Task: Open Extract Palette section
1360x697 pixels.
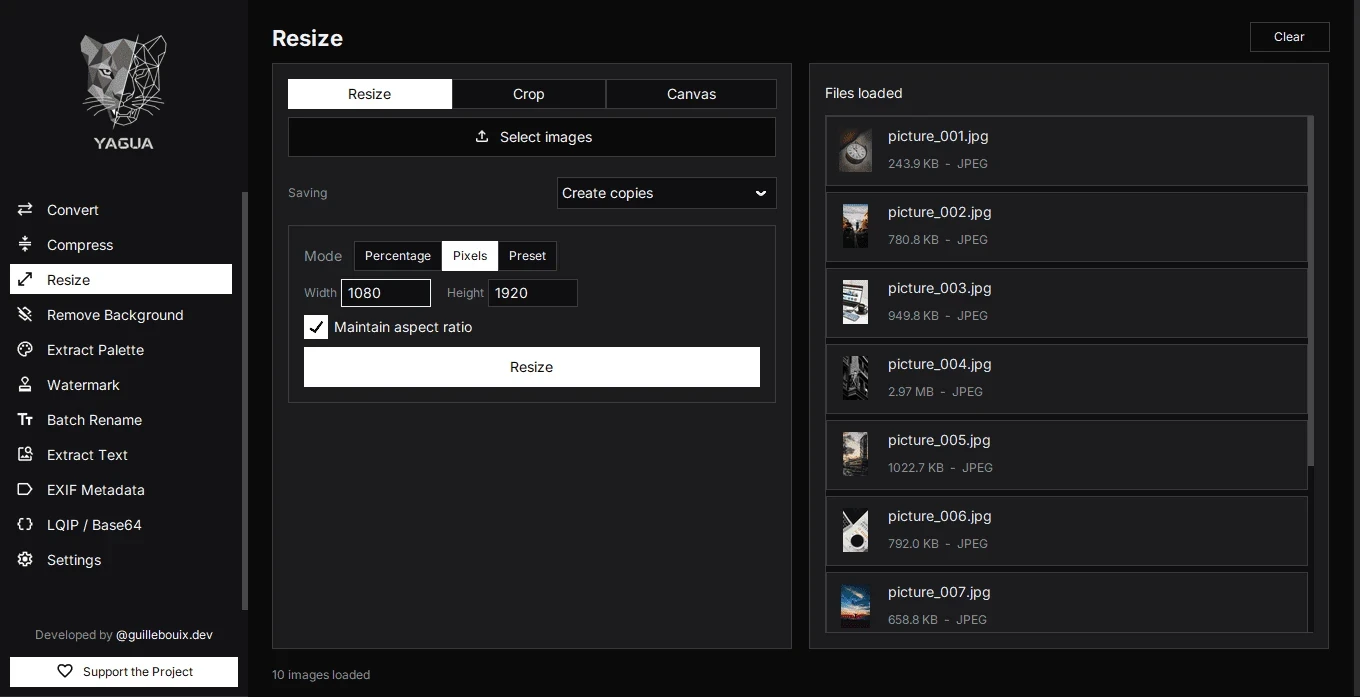Action: 121,350
